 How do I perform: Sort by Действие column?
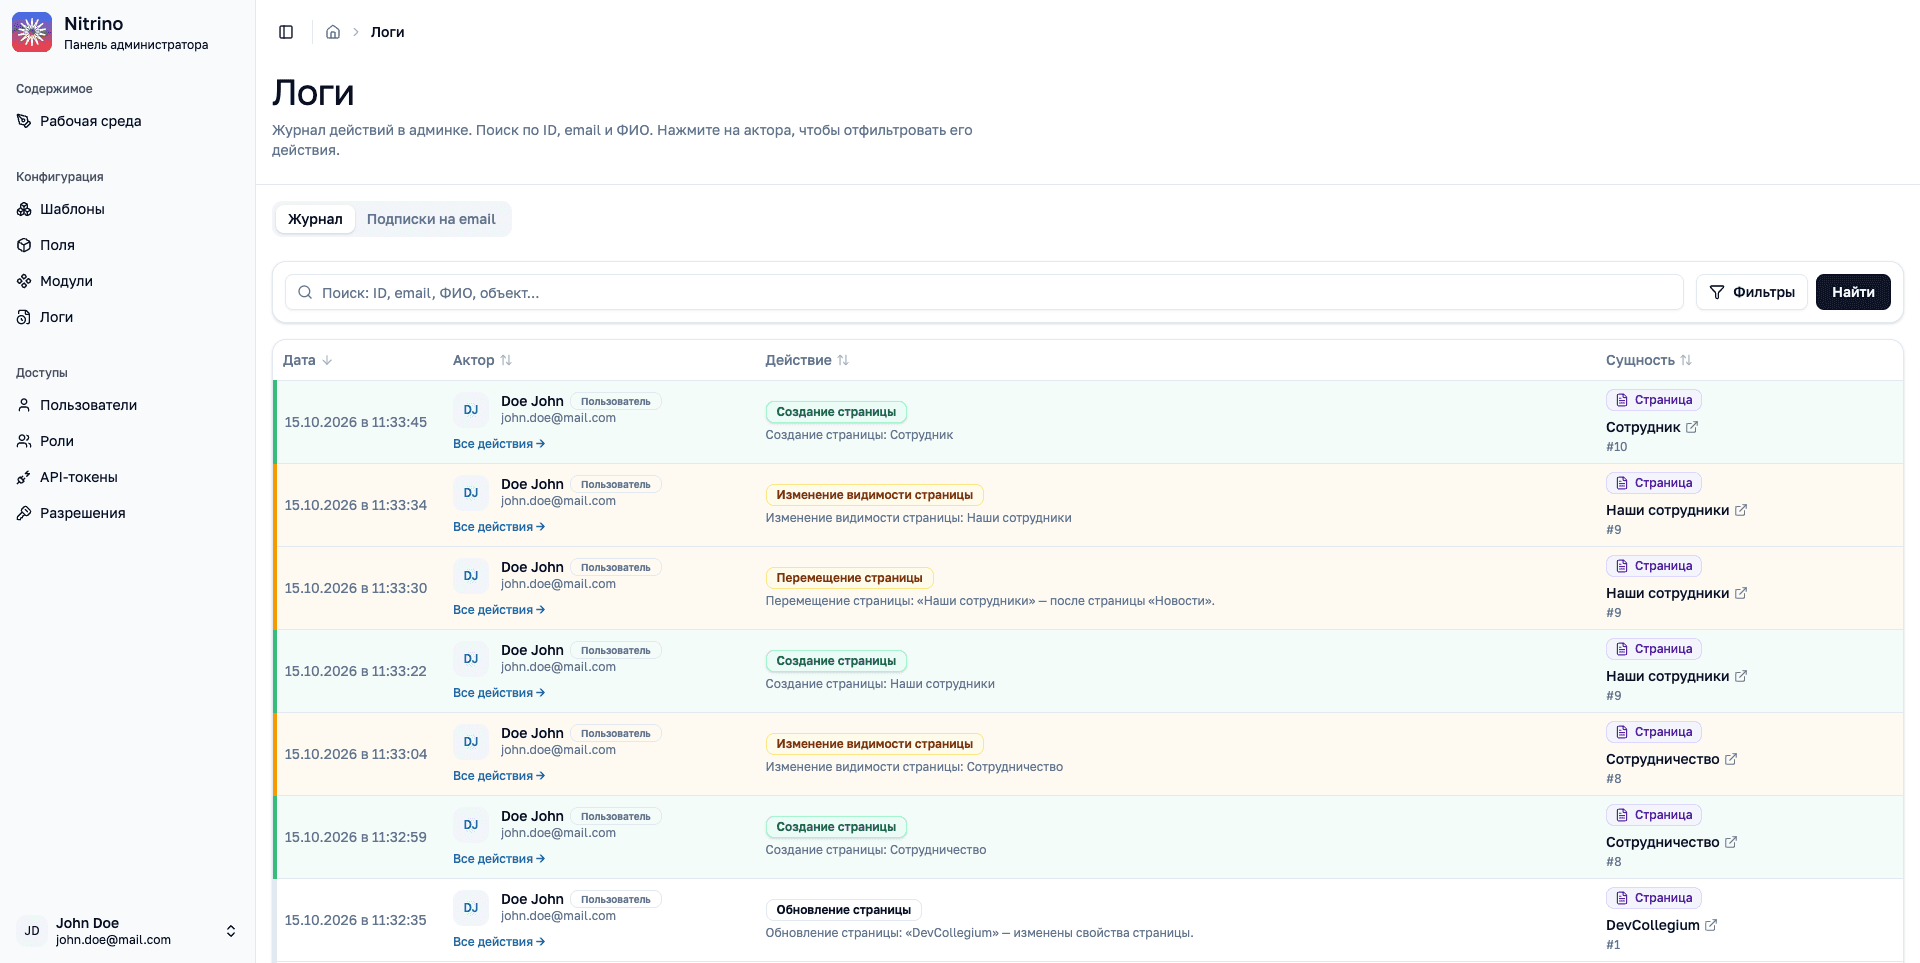807,360
